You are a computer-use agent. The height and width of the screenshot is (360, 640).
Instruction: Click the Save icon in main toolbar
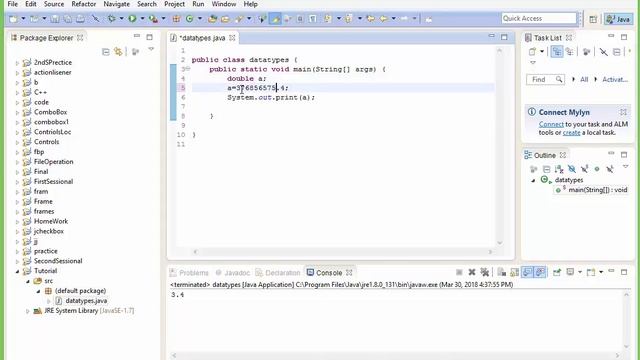[x=55, y=19]
